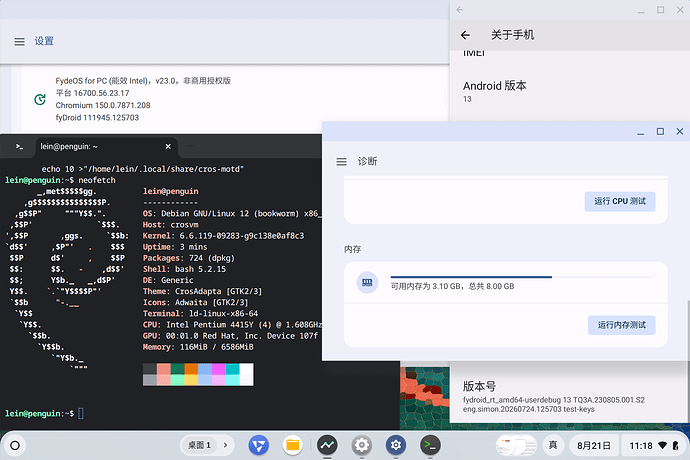
Task: Open calendar from 8月21日 date
Action: coord(594,445)
